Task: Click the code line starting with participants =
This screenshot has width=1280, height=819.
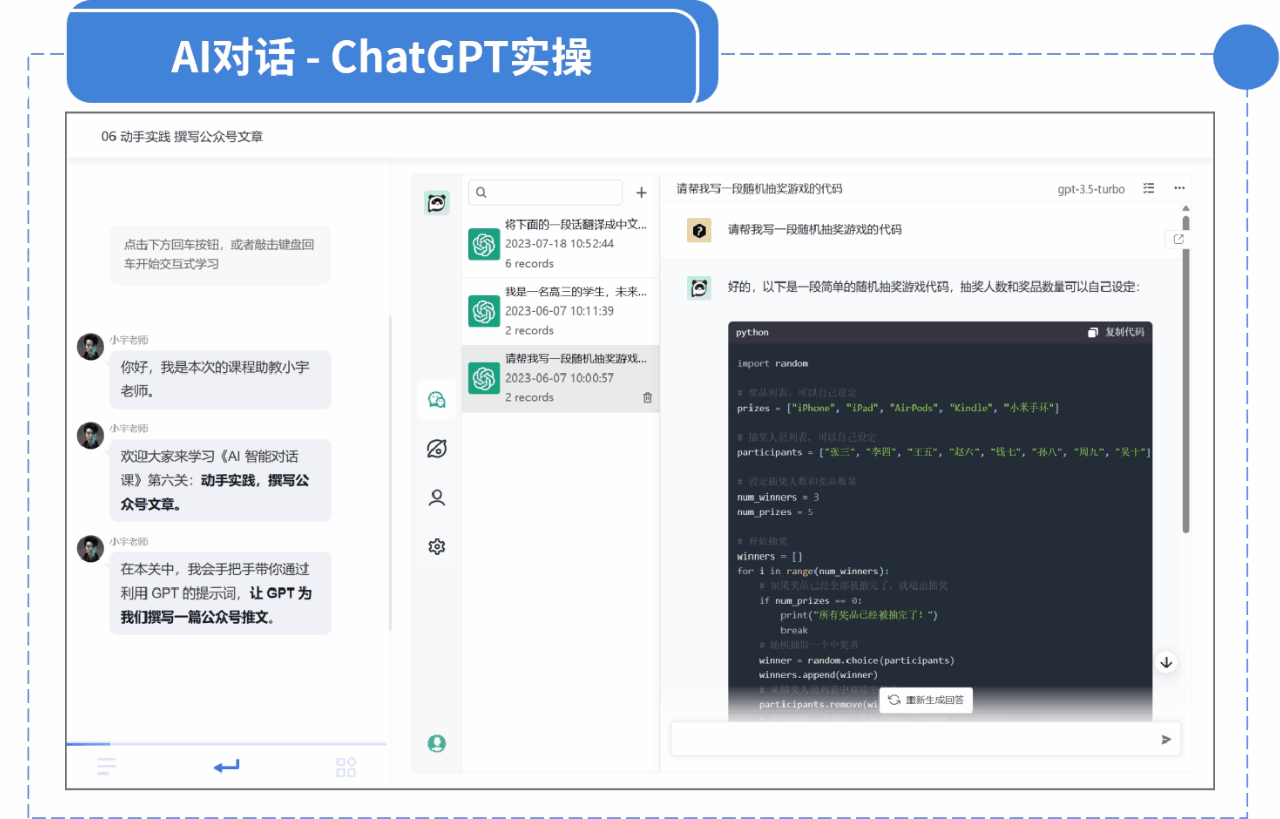Action: coord(944,452)
